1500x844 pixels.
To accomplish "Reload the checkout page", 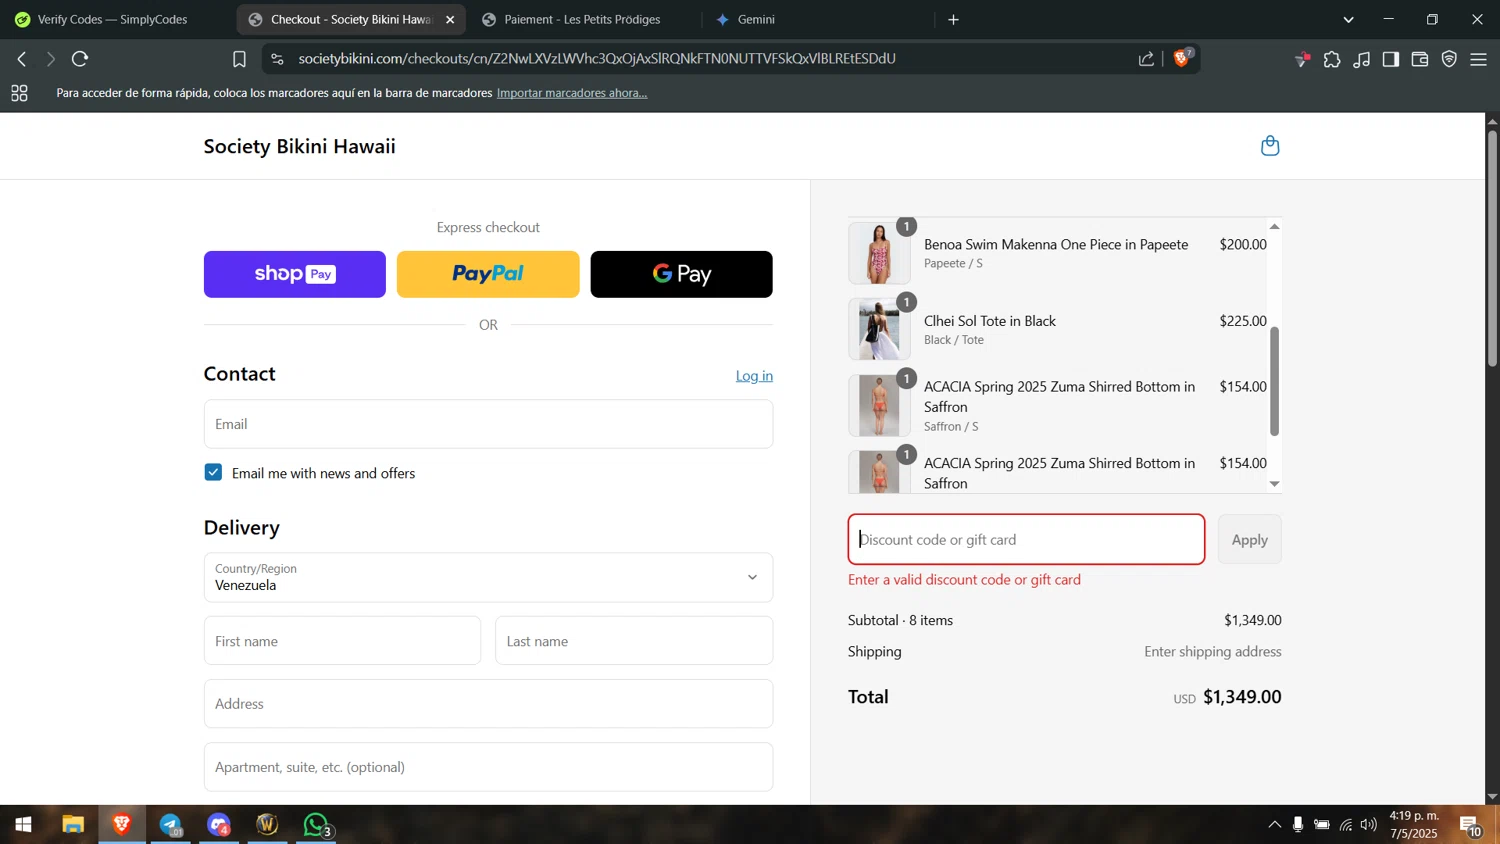I will pos(80,59).
